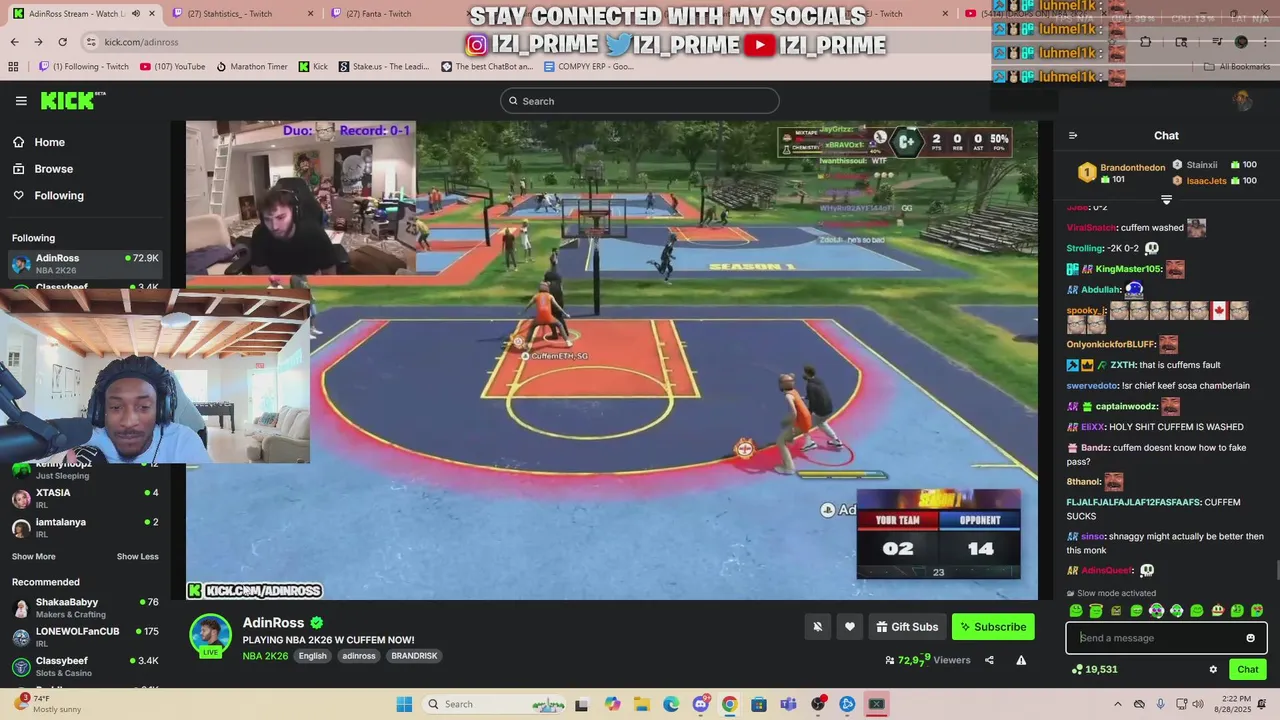
Task: Reload the page
Action: point(62,42)
